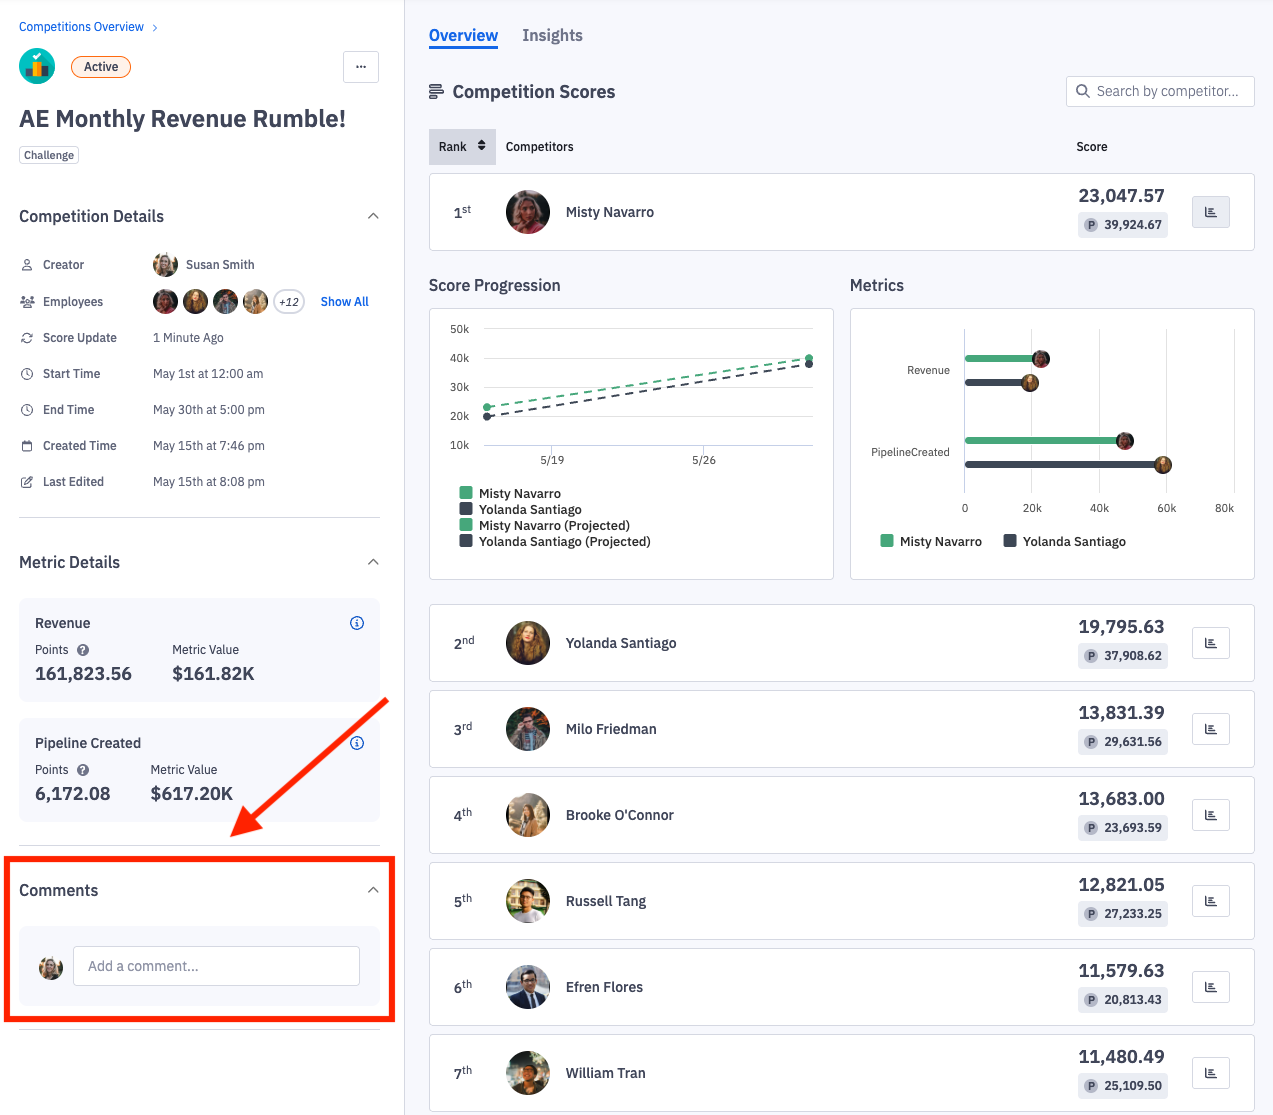The height and width of the screenshot is (1115, 1273).
Task: Go to Competitions Overview breadcrumb
Action: point(81,27)
